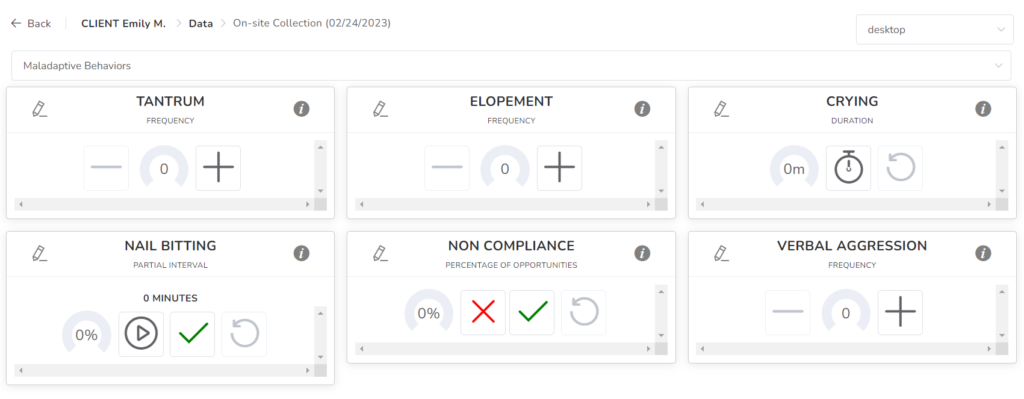Edit the Tantrum behavior with pencil icon
The height and width of the screenshot is (399, 1024).
[40, 109]
